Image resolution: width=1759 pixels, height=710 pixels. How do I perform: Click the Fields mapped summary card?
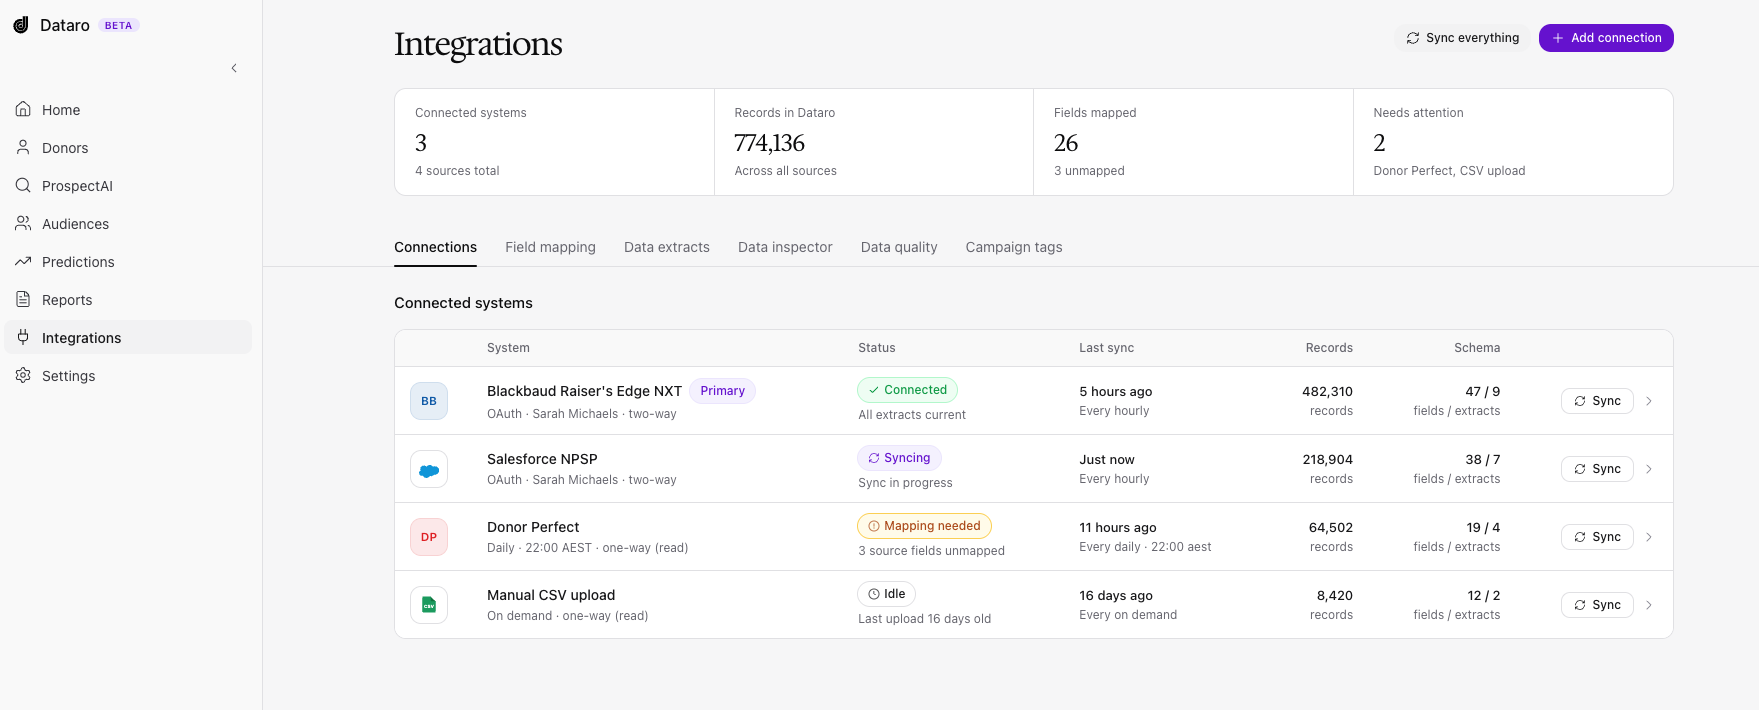(1193, 142)
